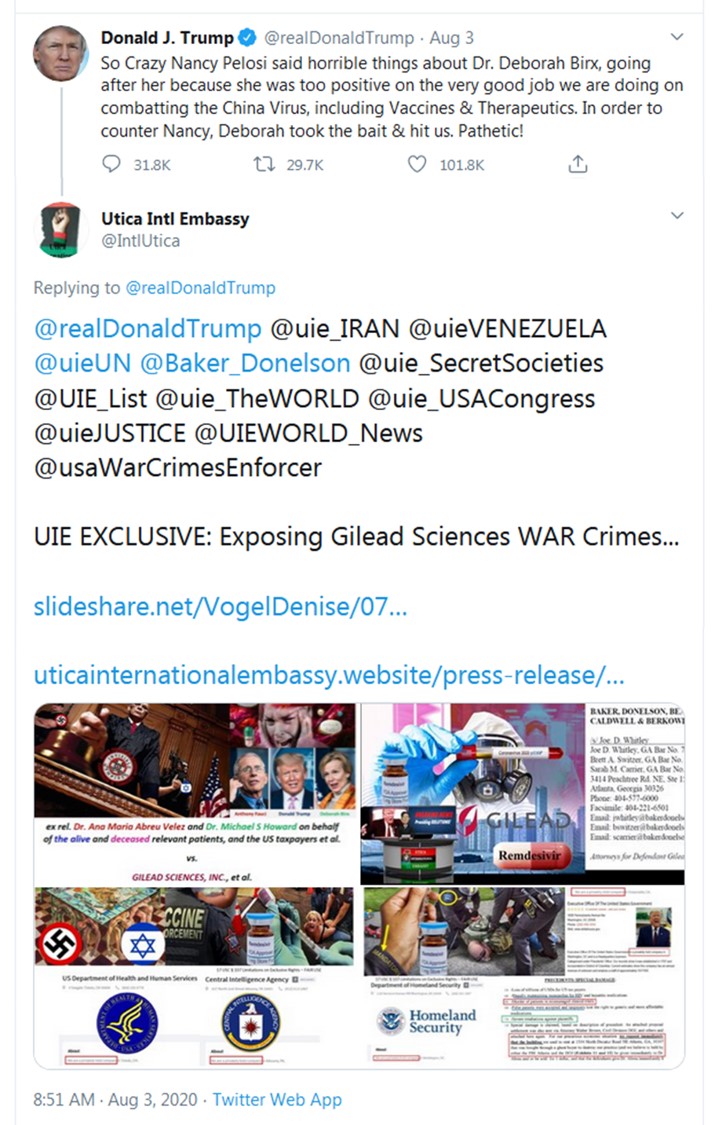The width and height of the screenshot is (715, 1125).
Task: Click @realDonaldTrump in the Replying to line
Action: pyautogui.click(x=200, y=288)
